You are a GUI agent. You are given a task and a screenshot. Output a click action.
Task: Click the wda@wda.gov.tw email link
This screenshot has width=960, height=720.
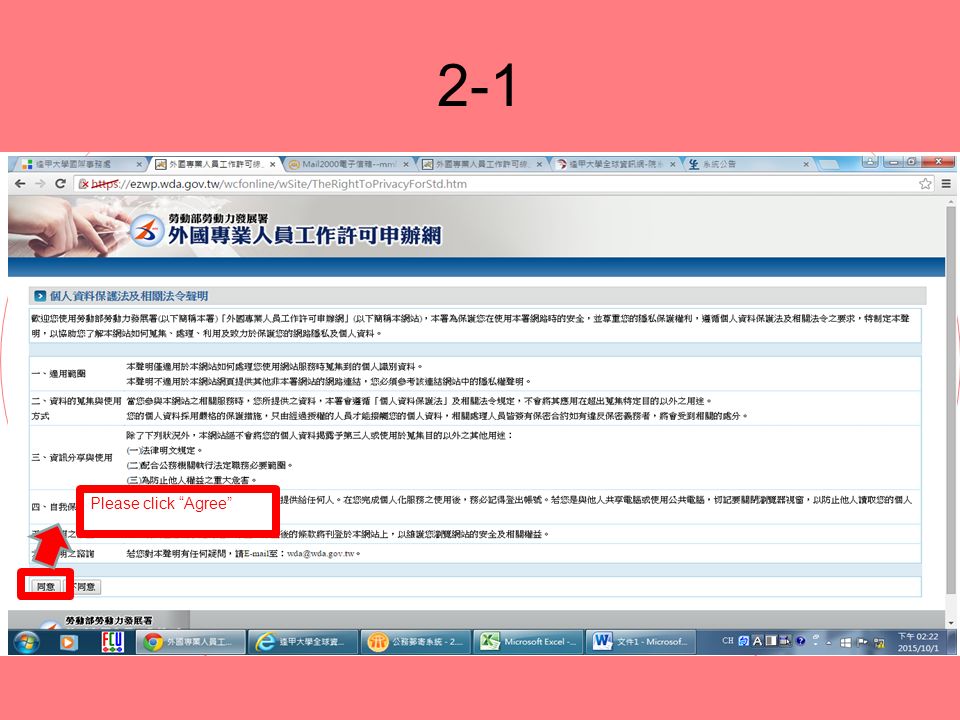pos(321,553)
